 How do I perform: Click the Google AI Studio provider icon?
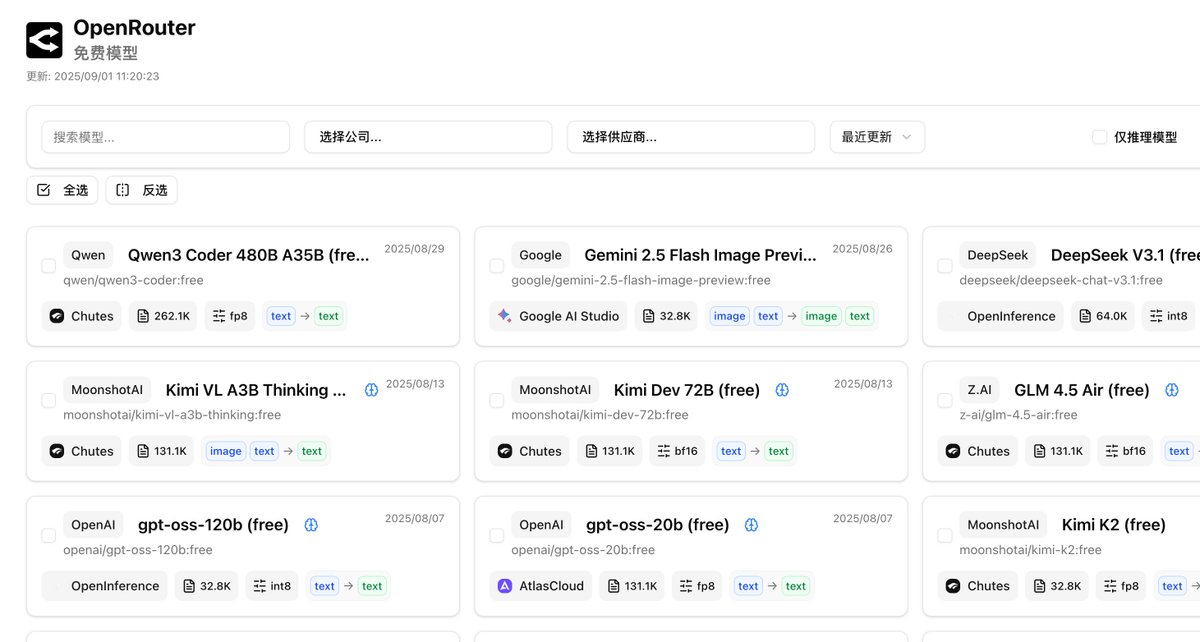click(505, 316)
